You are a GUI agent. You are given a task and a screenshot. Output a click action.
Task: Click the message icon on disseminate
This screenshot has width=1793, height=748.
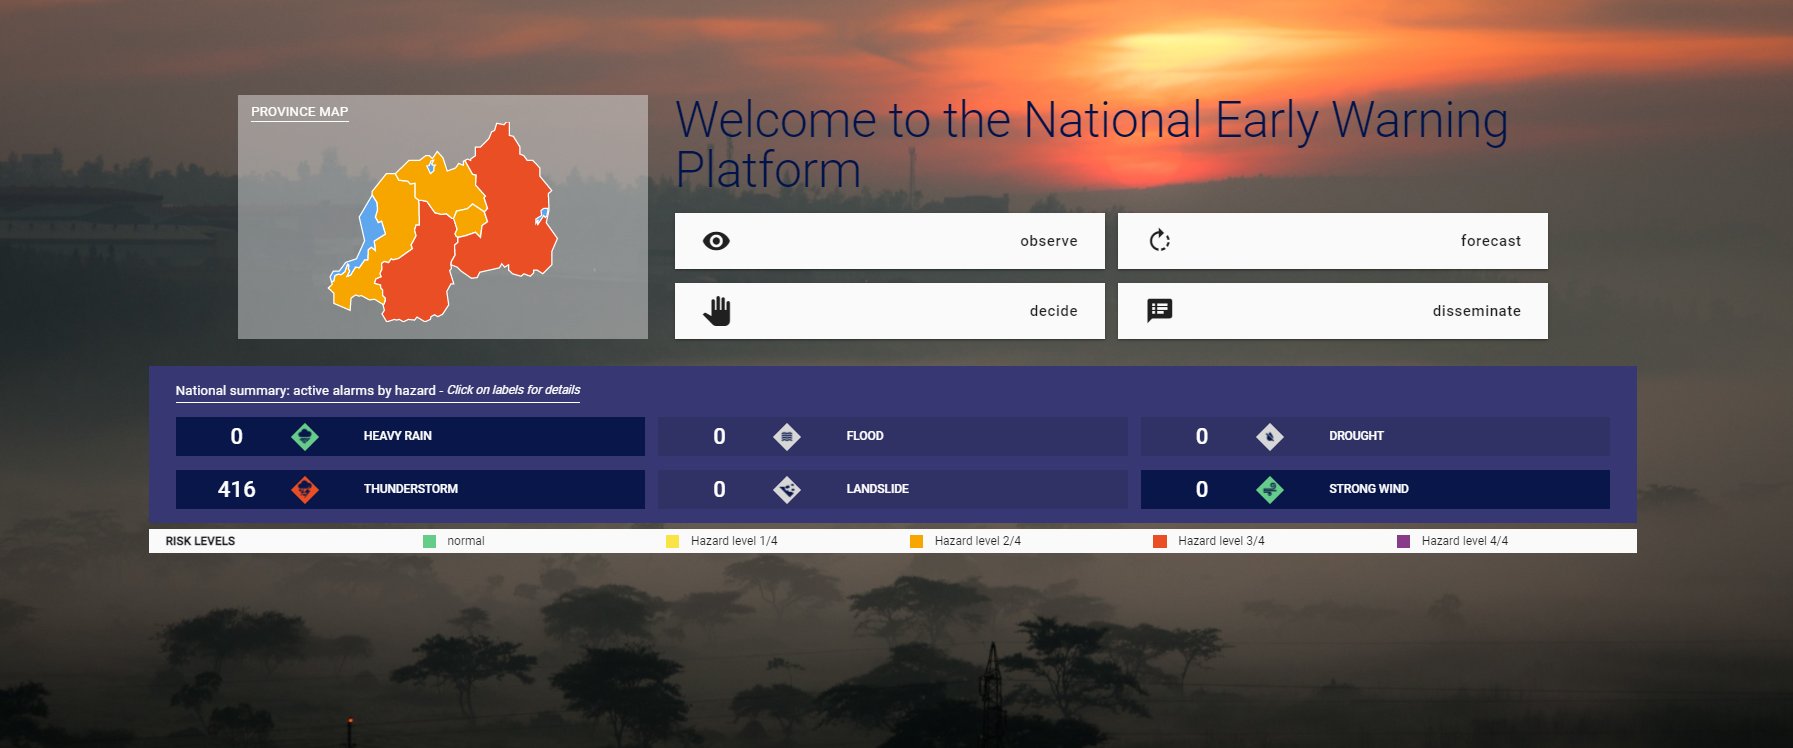(1159, 310)
